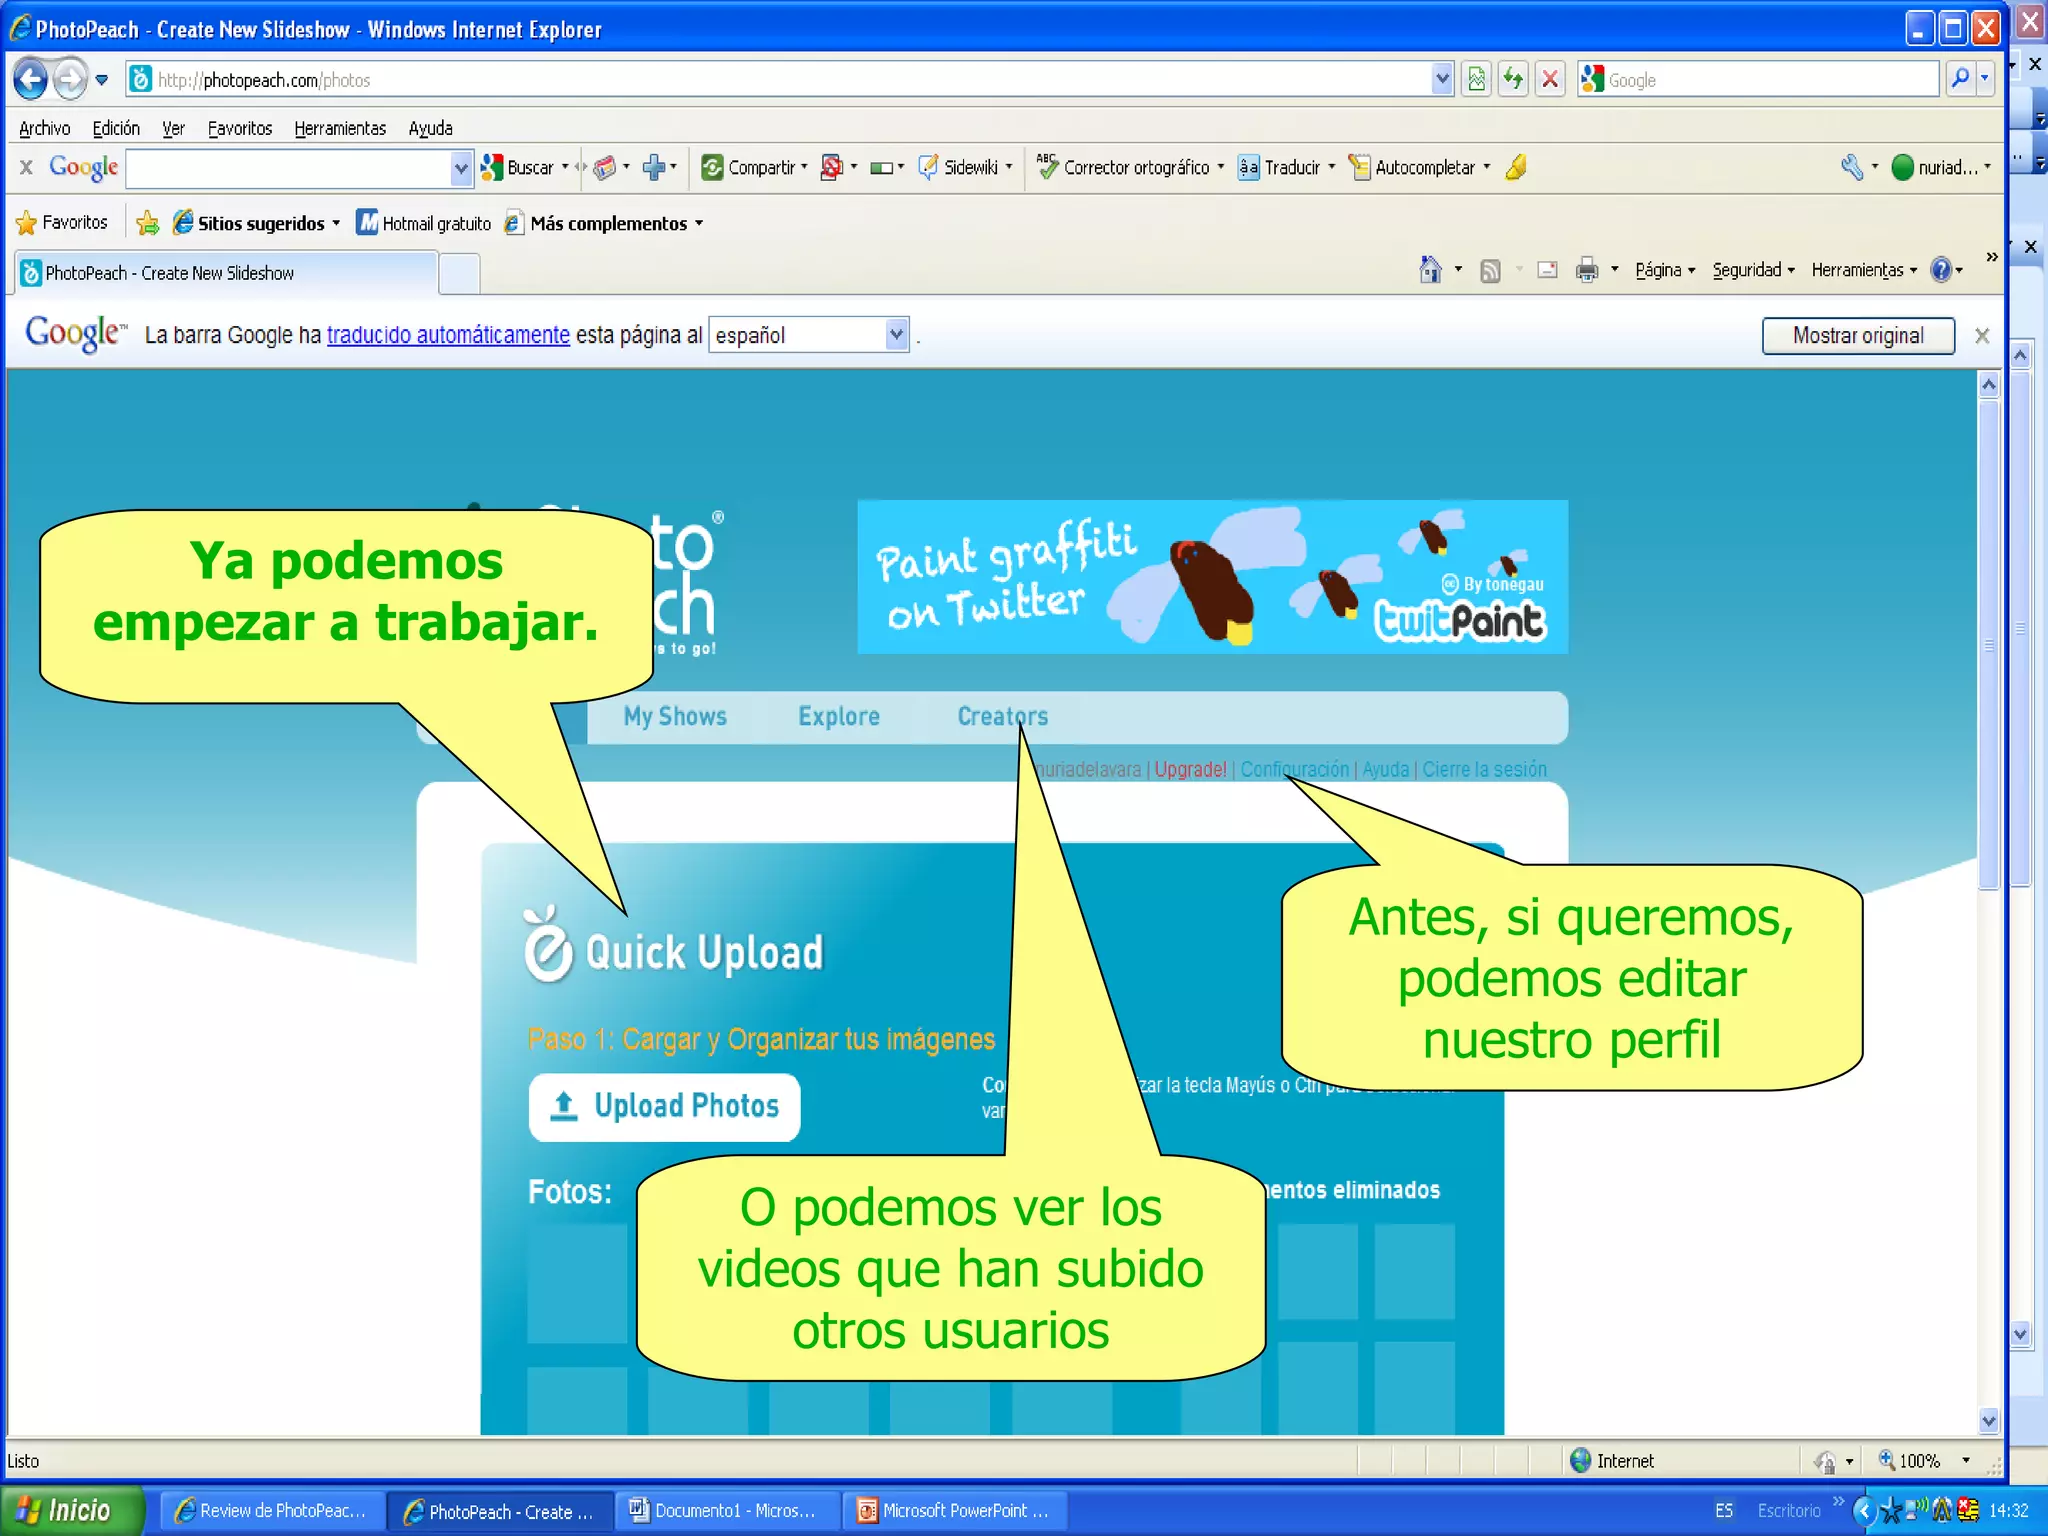
Task: Expand the Google Toolbar search box dropdown
Action: point(461,168)
